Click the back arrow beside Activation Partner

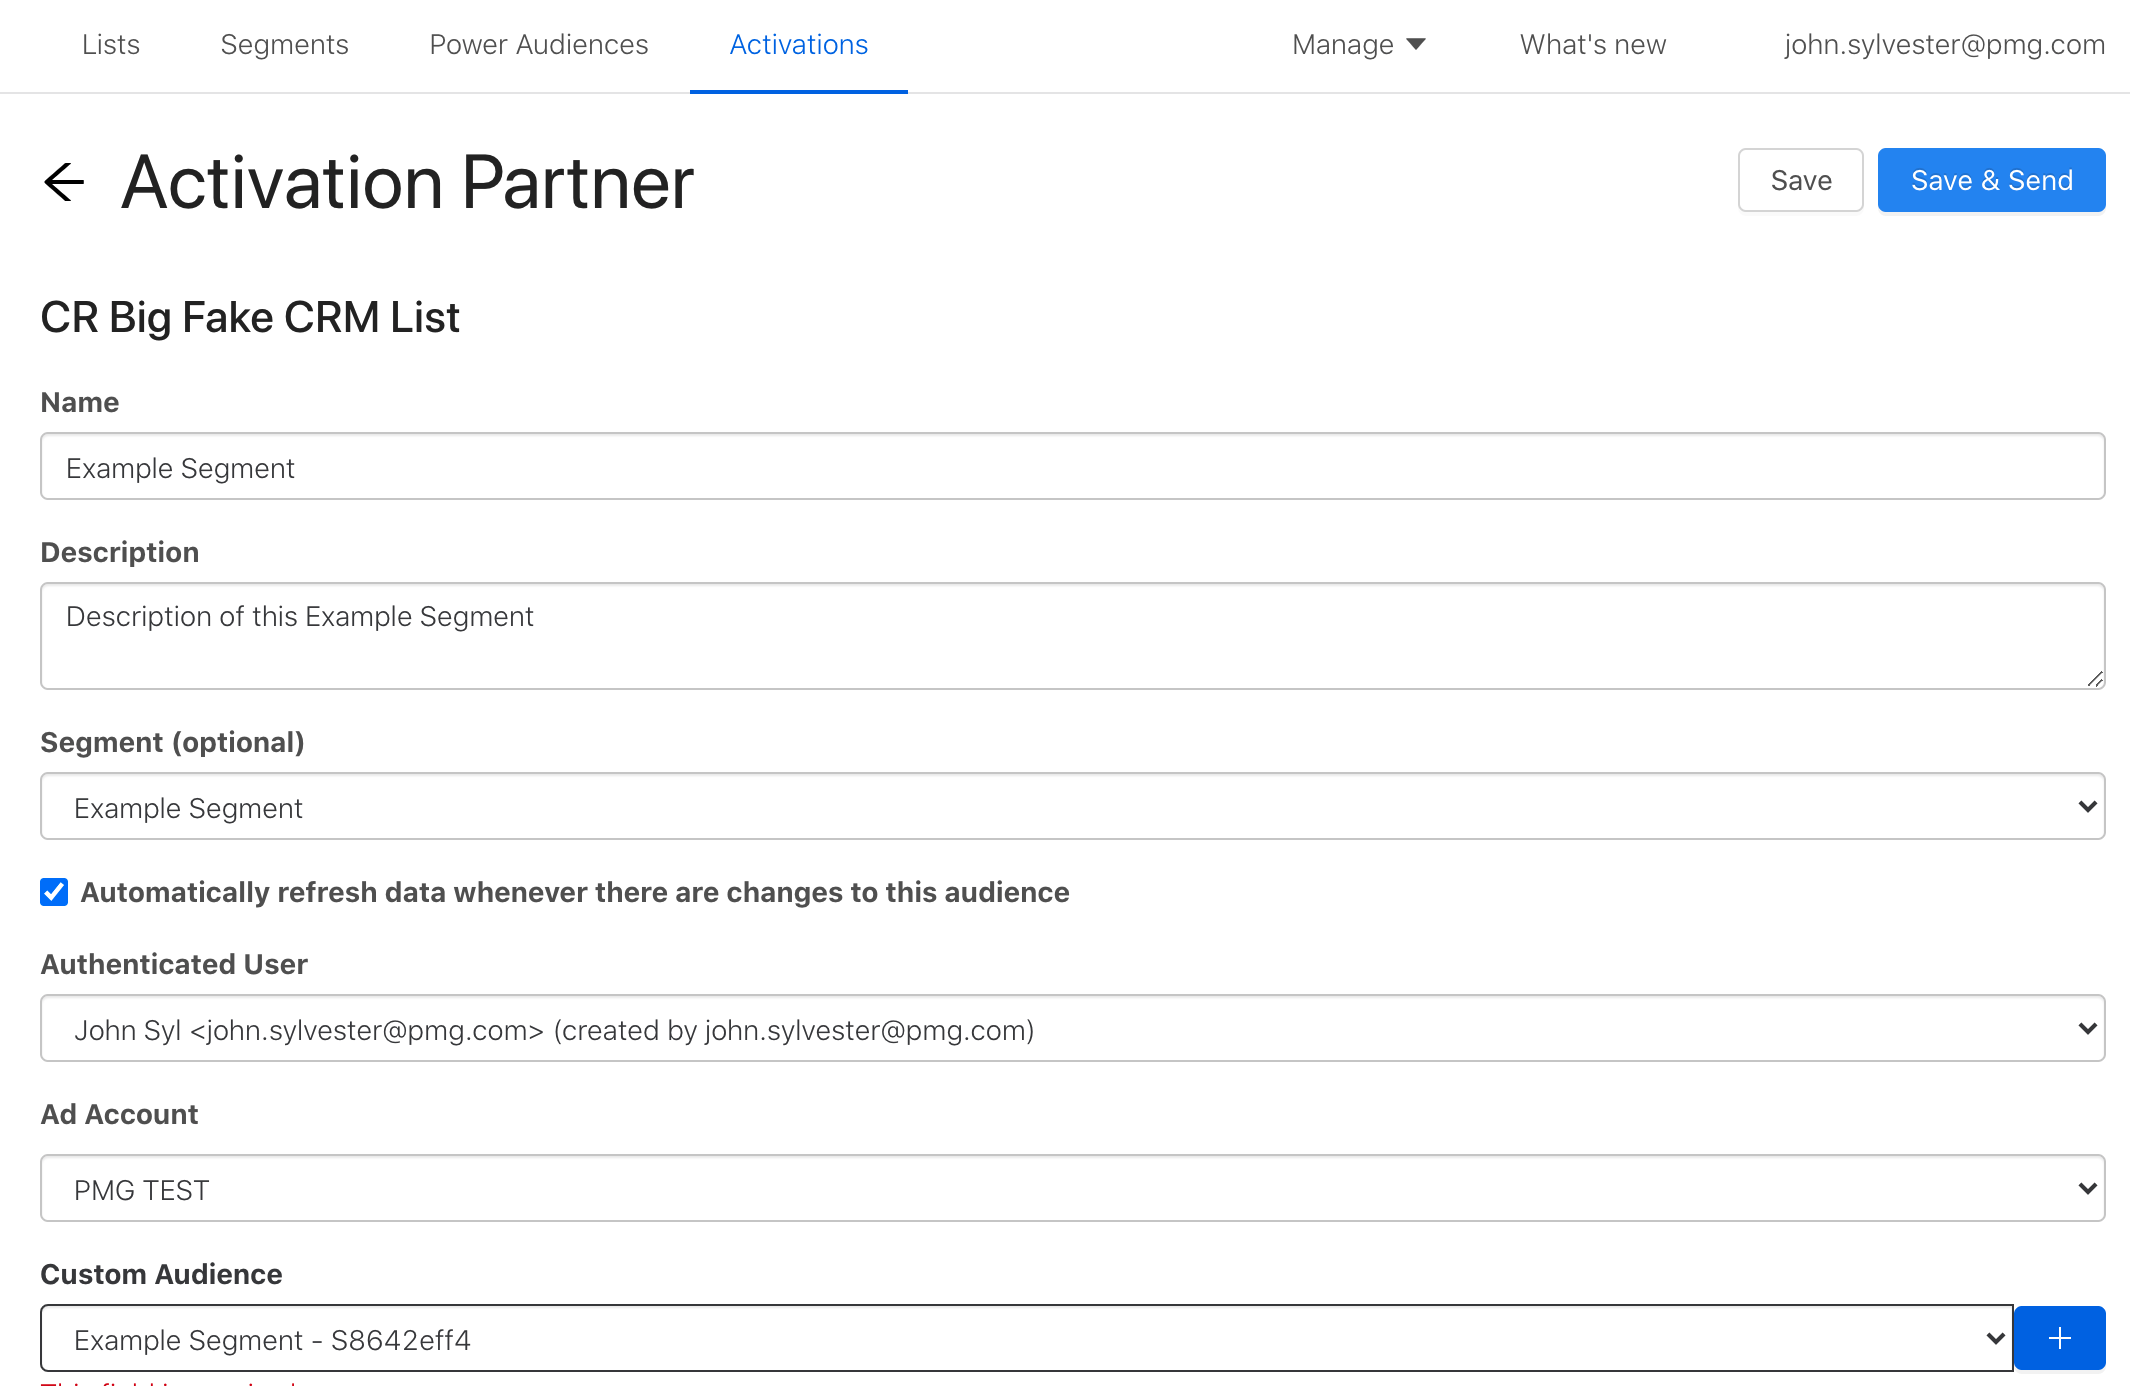point(65,182)
